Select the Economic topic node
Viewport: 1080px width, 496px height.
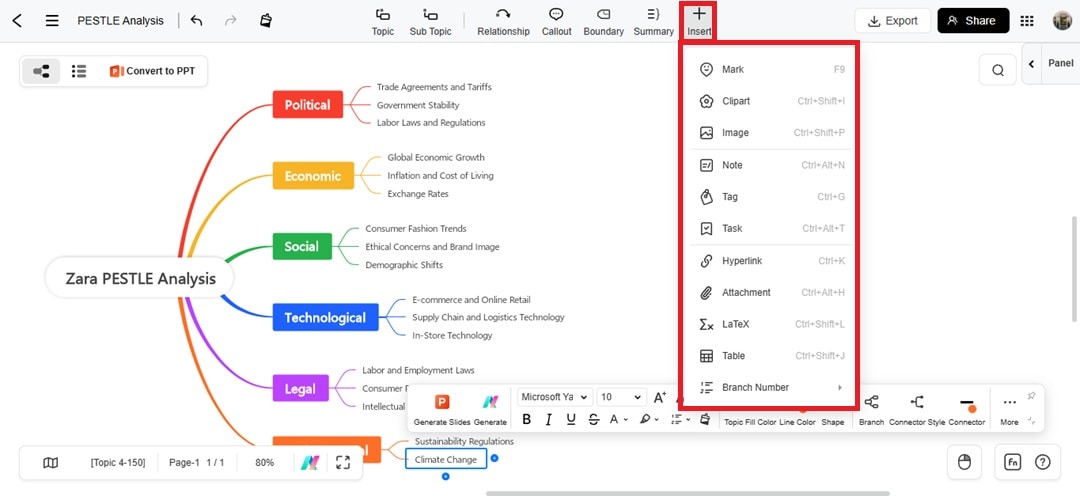313,176
